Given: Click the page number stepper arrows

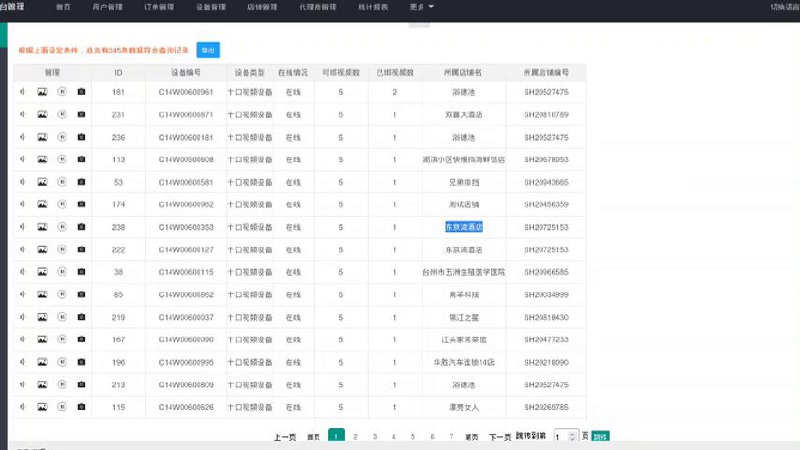Looking at the screenshot, I should 574,437.
